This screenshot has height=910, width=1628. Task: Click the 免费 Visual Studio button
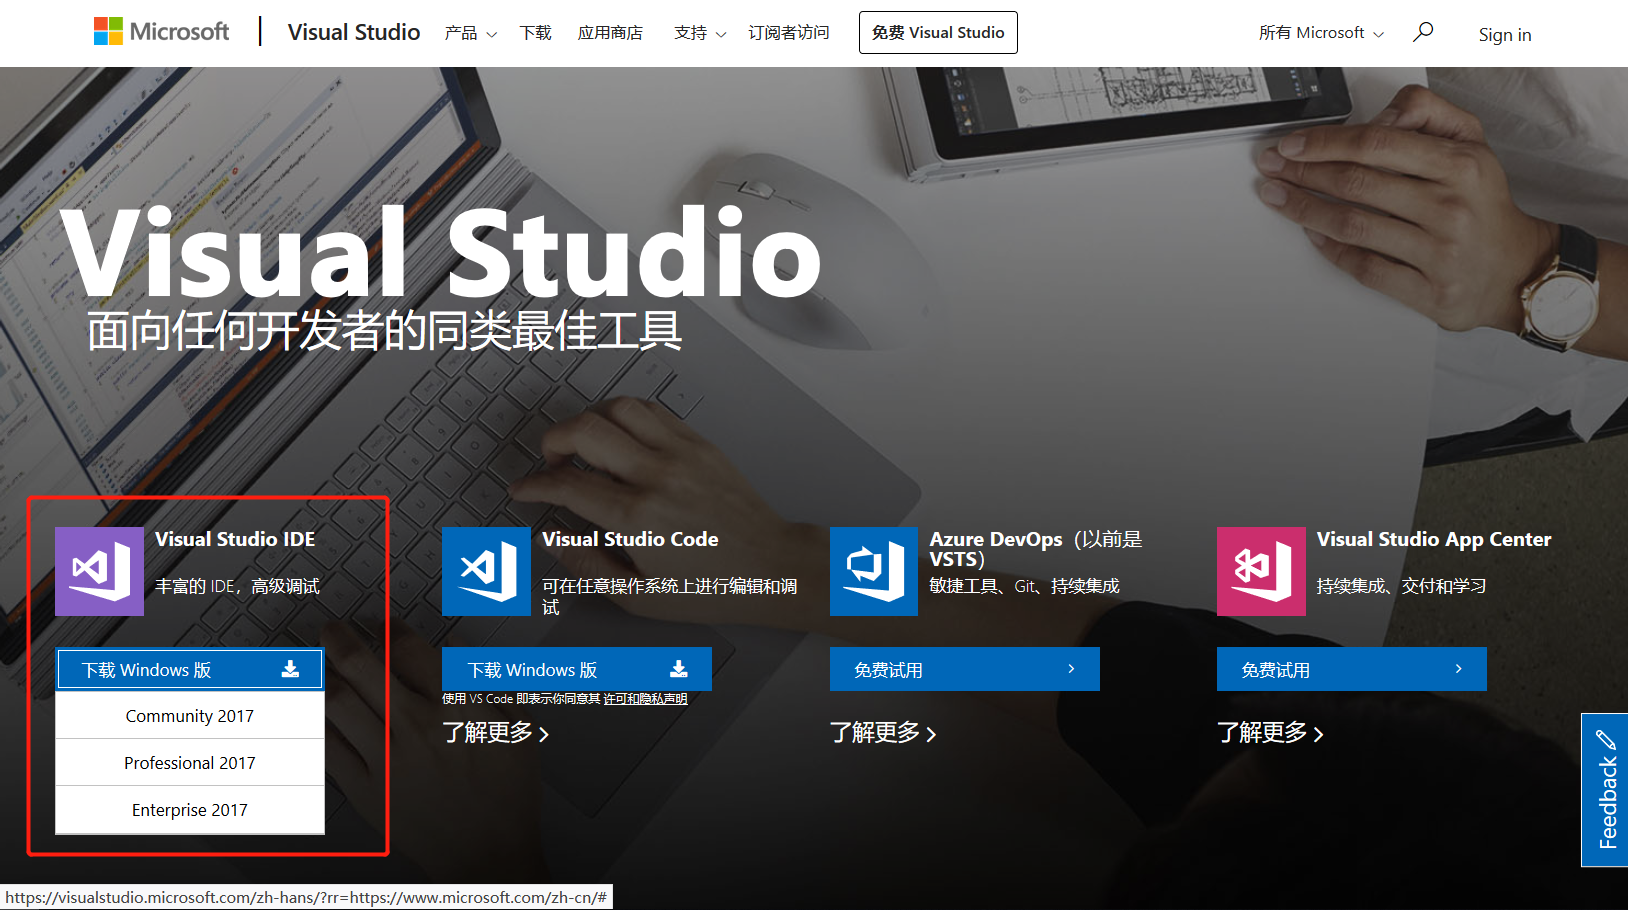click(938, 32)
